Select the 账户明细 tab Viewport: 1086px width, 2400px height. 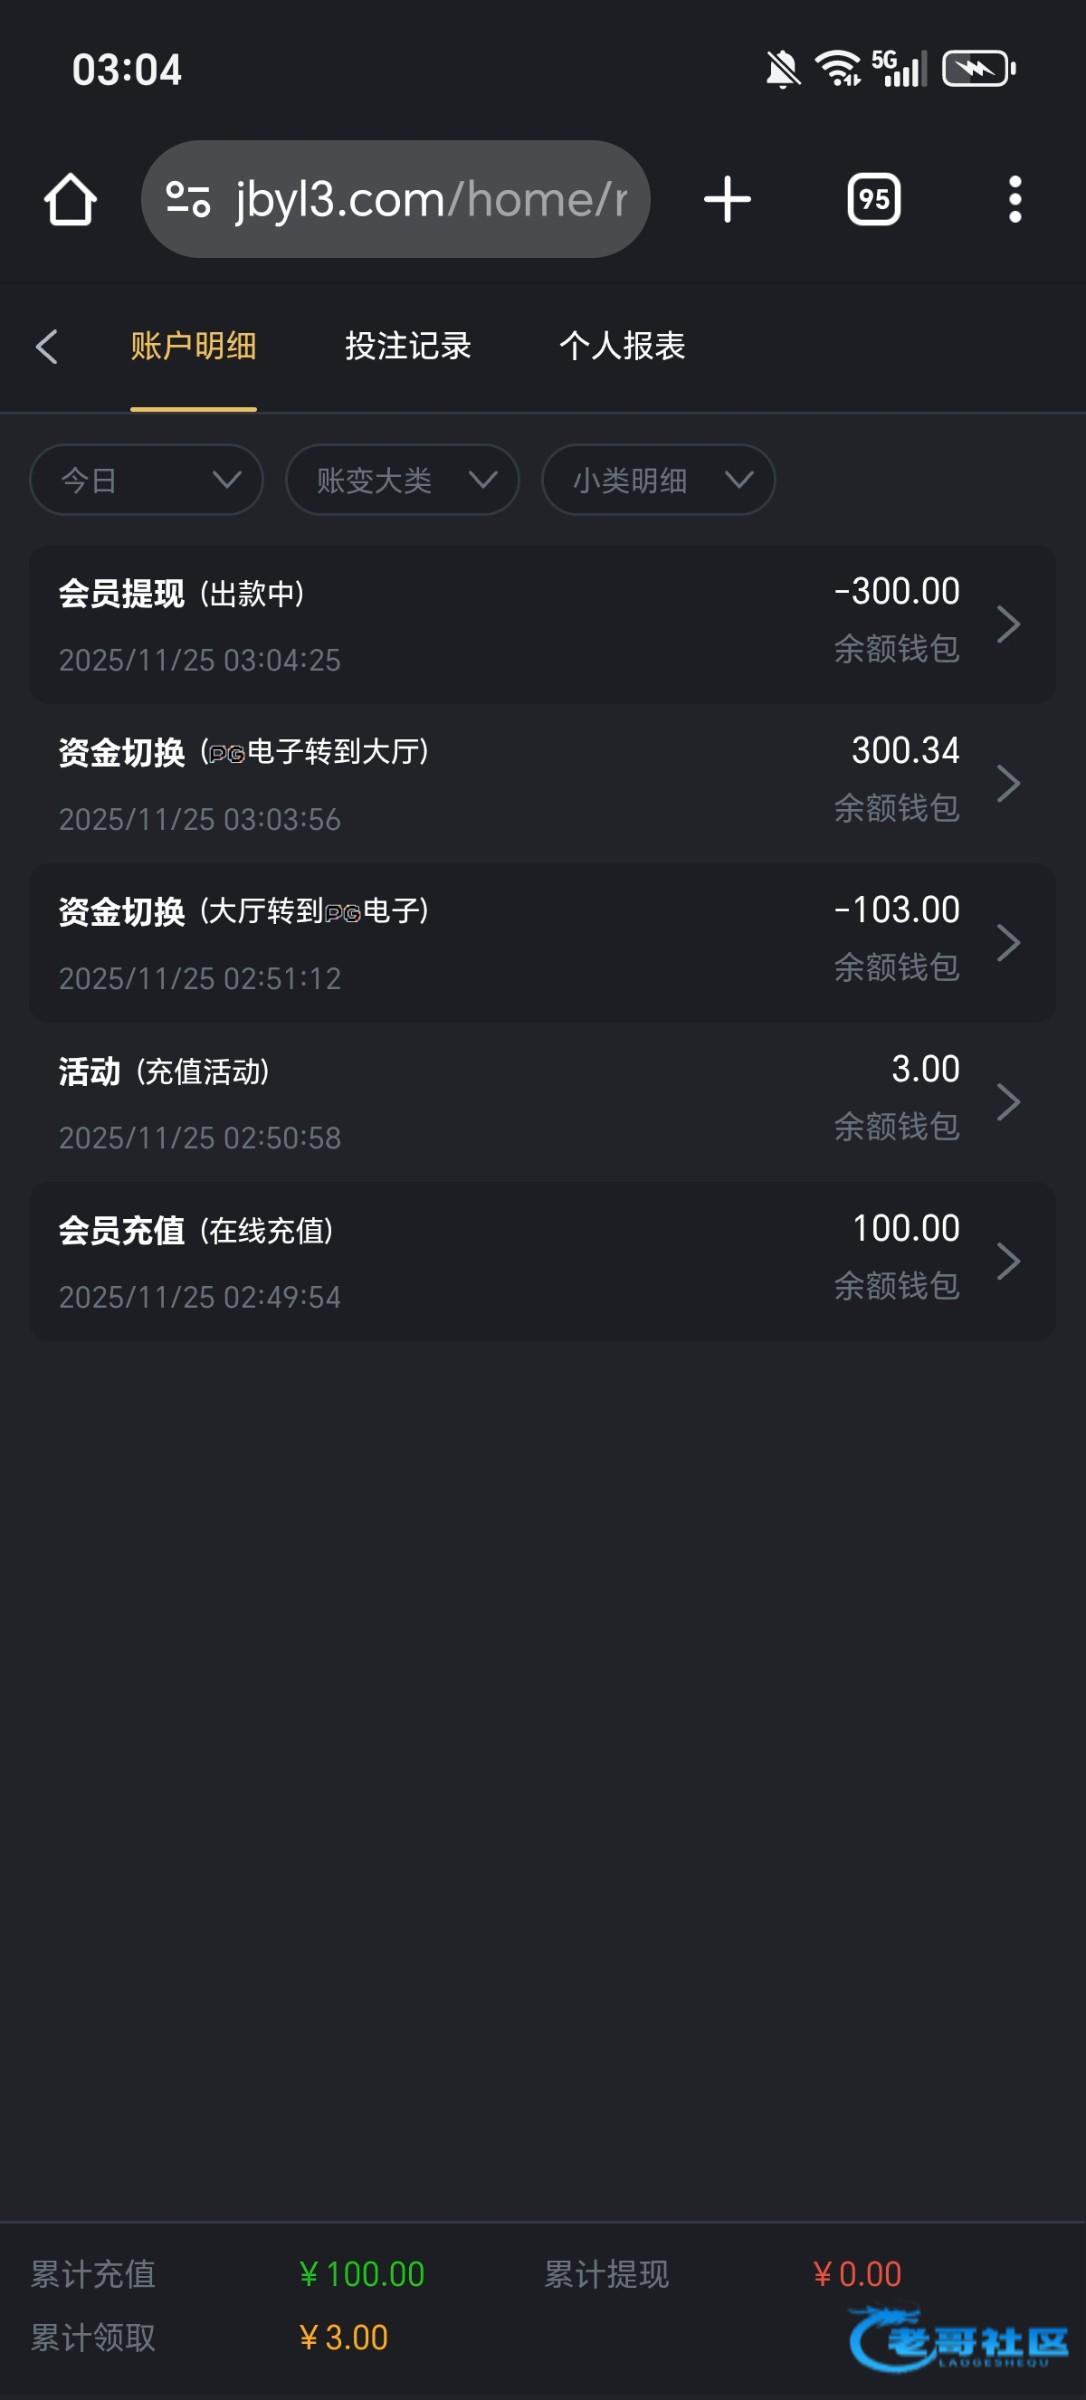click(193, 346)
